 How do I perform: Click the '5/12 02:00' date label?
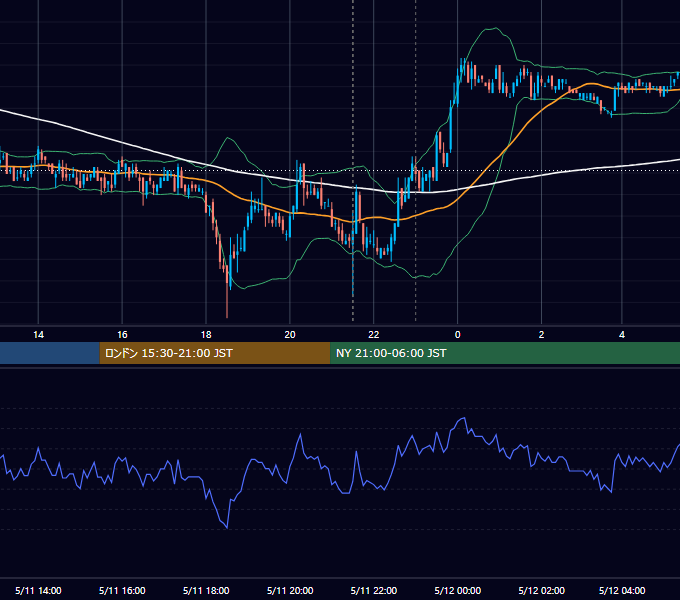tap(541, 590)
